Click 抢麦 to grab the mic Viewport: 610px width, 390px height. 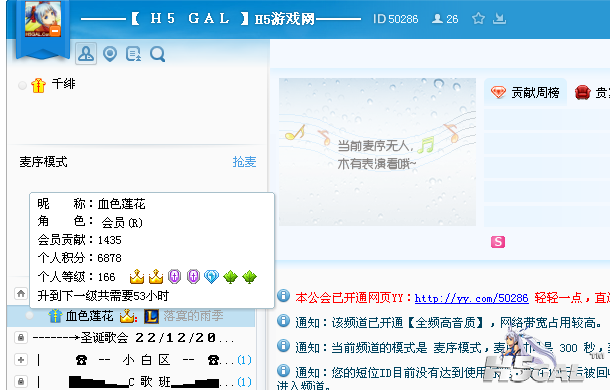pyautogui.click(x=244, y=162)
